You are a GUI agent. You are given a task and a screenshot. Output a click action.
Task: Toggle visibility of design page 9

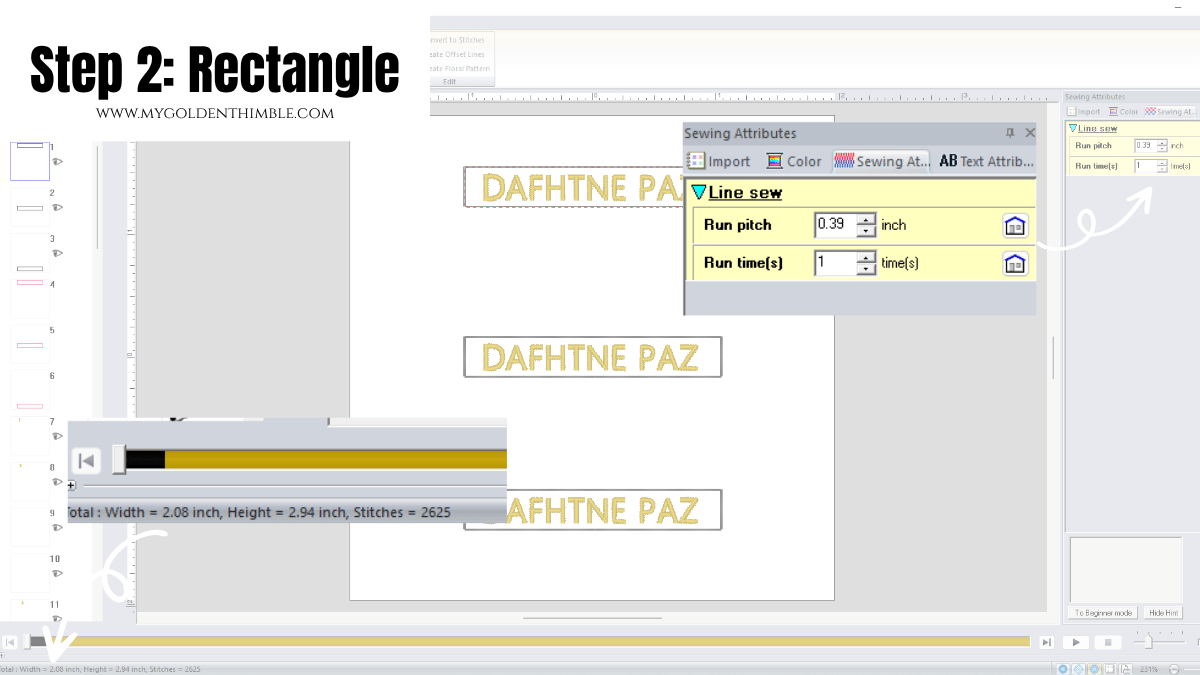pyautogui.click(x=57, y=525)
